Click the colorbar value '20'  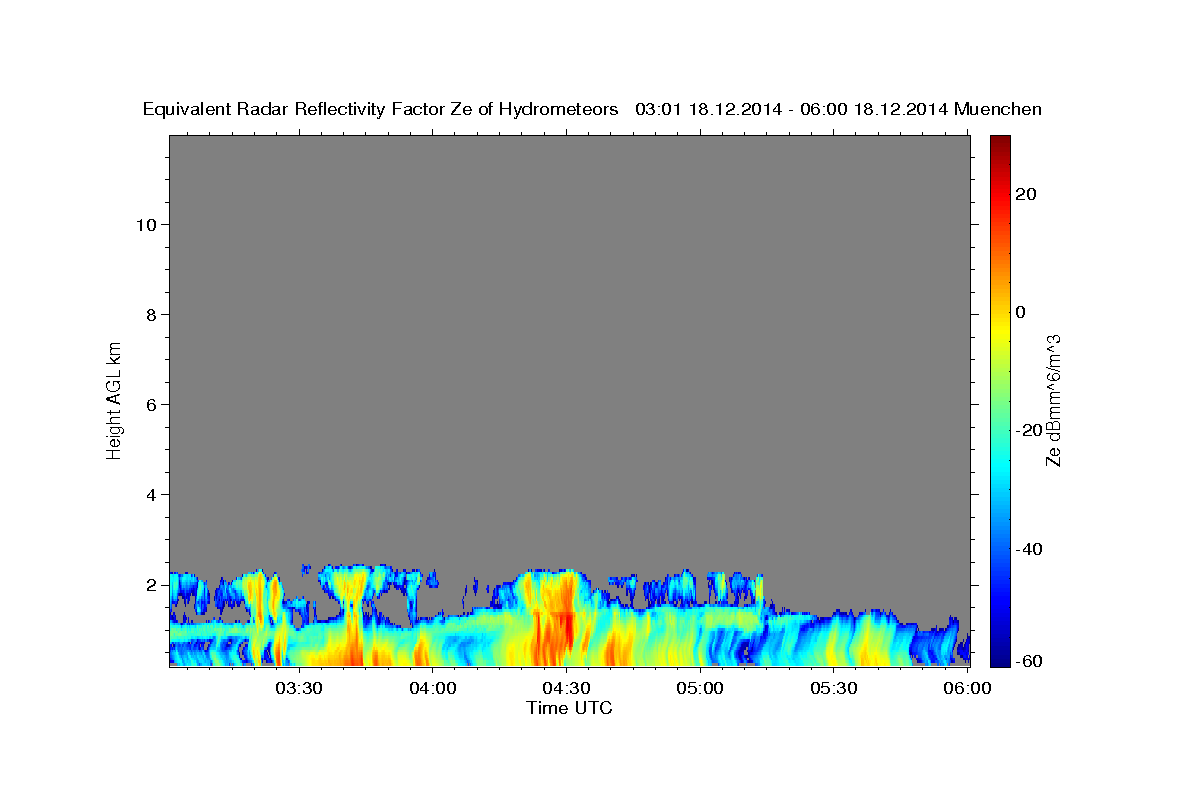tap(1026, 194)
